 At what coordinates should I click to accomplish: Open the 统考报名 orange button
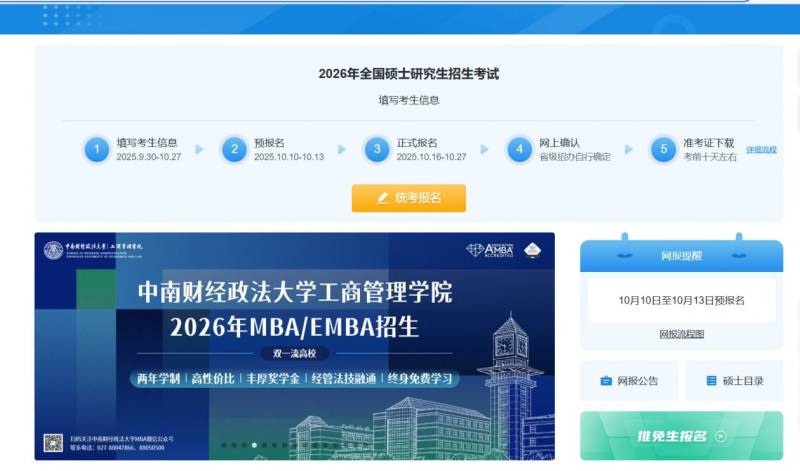coord(409,198)
